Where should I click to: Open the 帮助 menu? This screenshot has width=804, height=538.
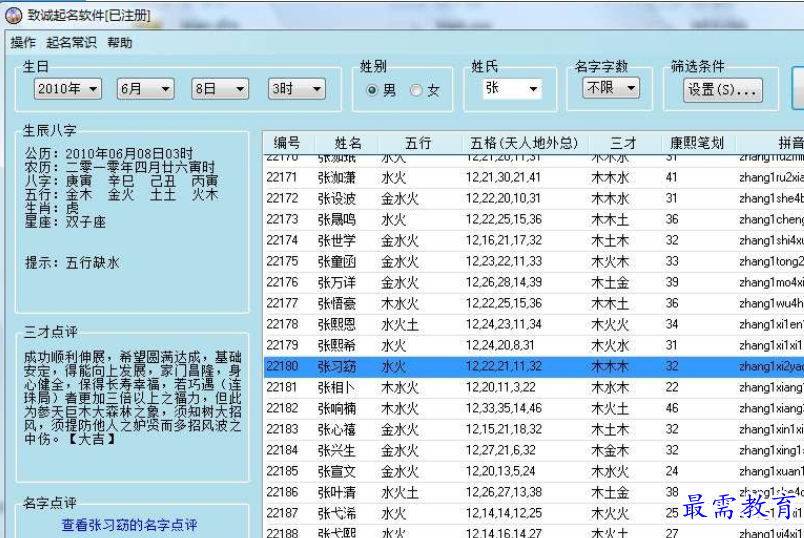click(119, 43)
